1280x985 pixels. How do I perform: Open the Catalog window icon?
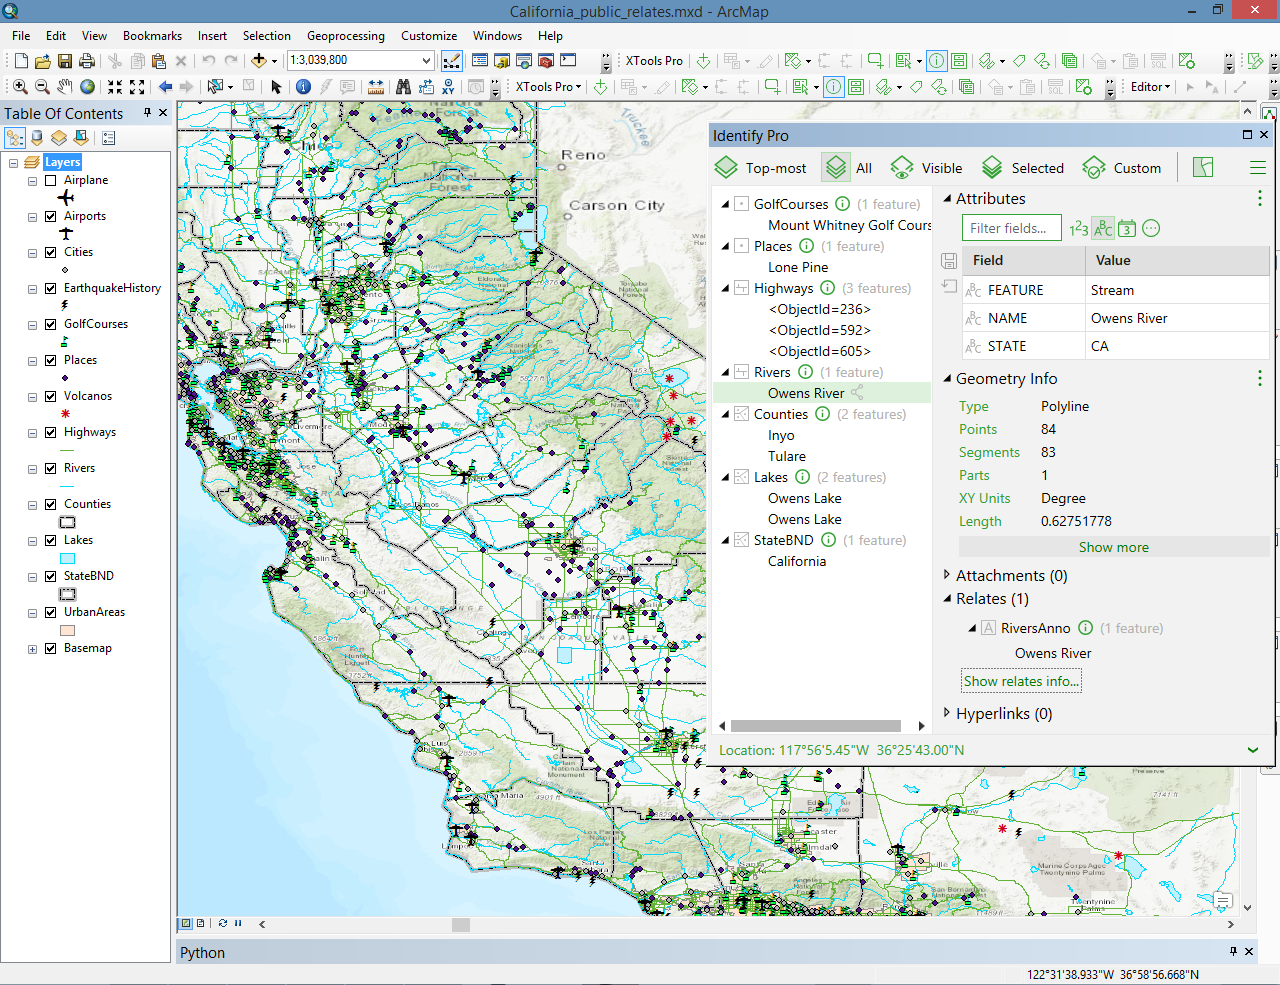tap(502, 61)
